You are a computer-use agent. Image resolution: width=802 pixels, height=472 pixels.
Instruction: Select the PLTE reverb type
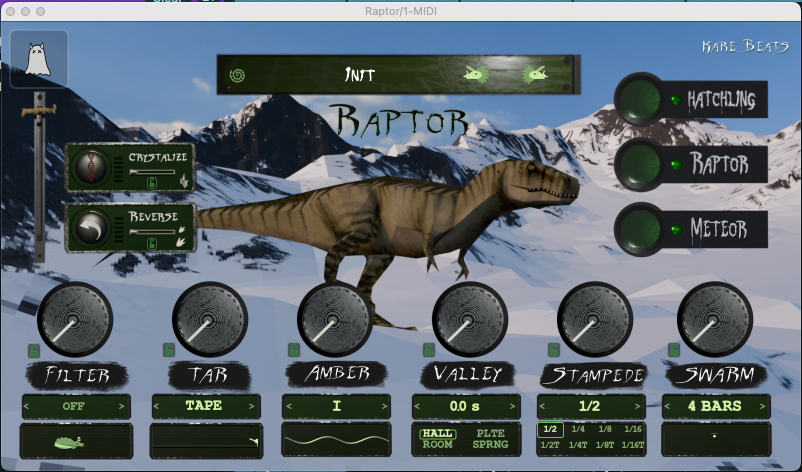pos(491,433)
